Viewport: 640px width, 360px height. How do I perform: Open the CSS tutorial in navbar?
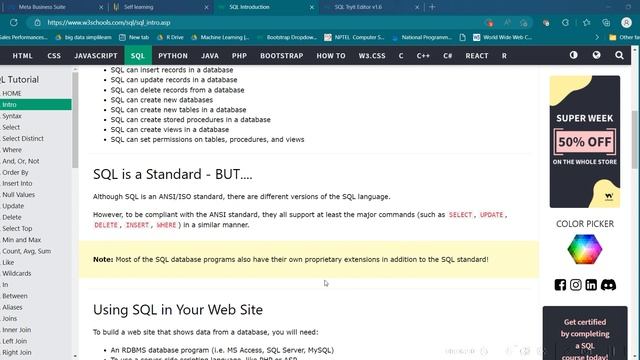point(54,56)
